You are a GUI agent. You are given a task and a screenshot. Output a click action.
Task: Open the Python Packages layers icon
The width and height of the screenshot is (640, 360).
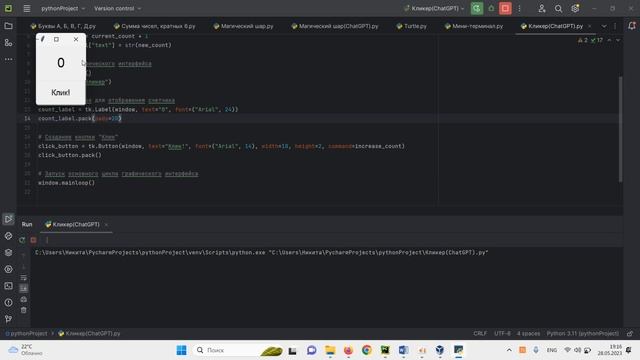point(8,253)
